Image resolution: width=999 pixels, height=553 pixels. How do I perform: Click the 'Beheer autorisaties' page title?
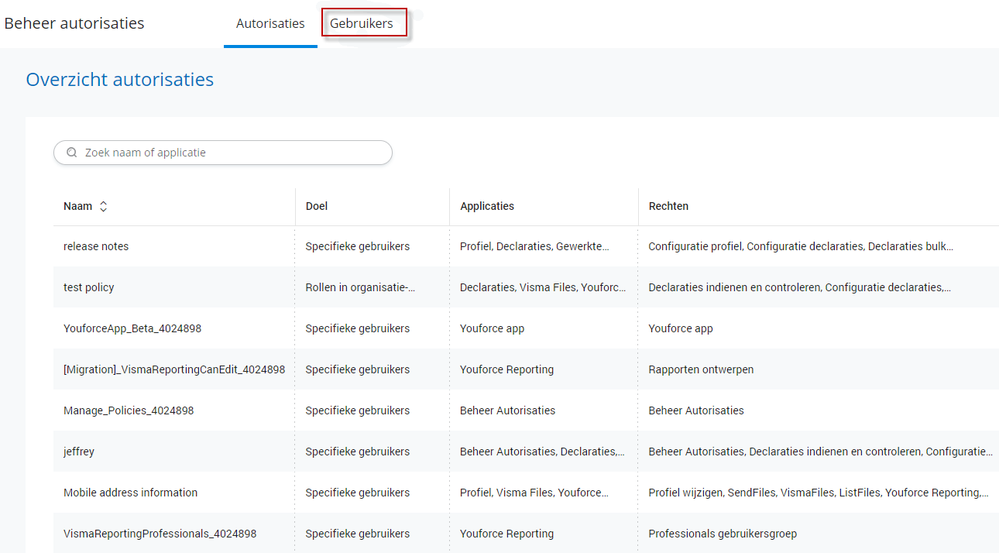tap(75, 23)
